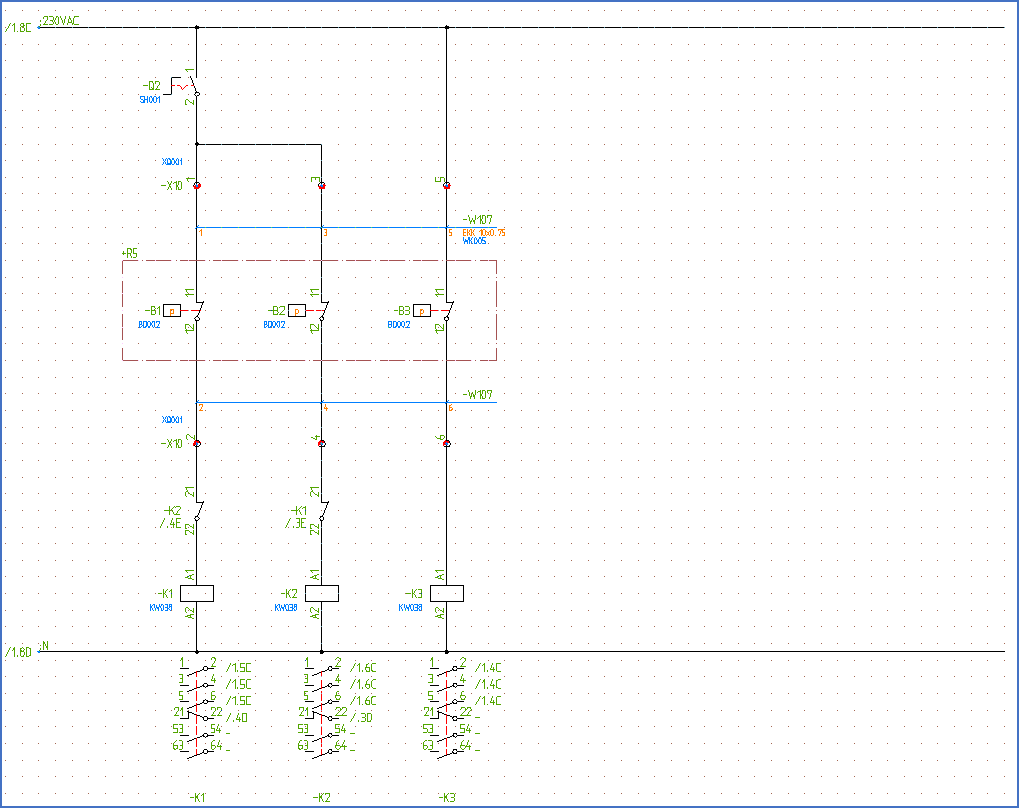Click terminal 1 of terminal strip -X10
Image resolution: width=1019 pixels, height=808 pixels.
click(196, 185)
